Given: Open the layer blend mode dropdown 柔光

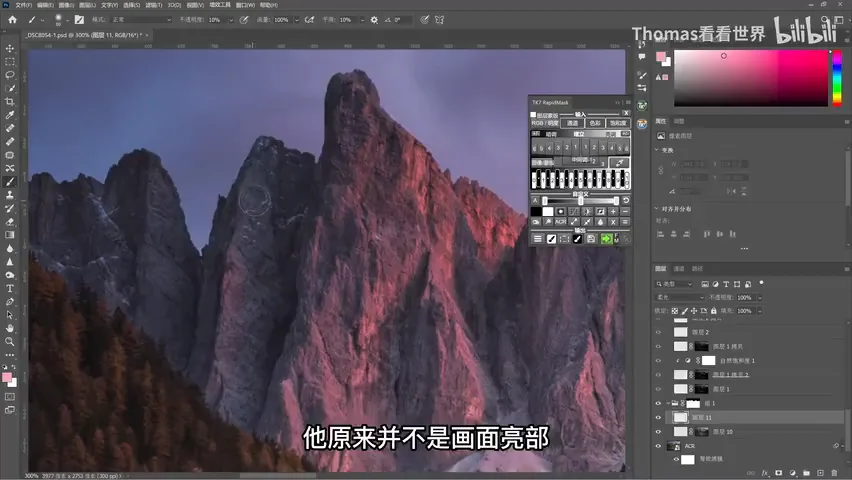Looking at the screenshot, I should pos(680,297).
